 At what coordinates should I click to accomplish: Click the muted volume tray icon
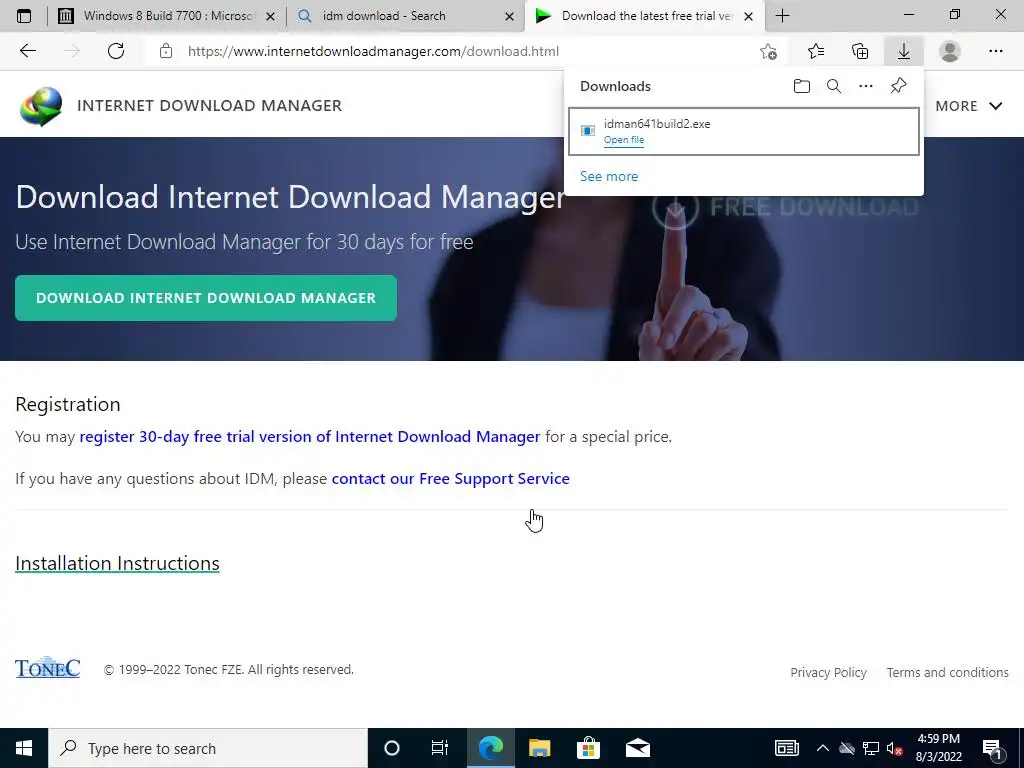pos(895,748)
